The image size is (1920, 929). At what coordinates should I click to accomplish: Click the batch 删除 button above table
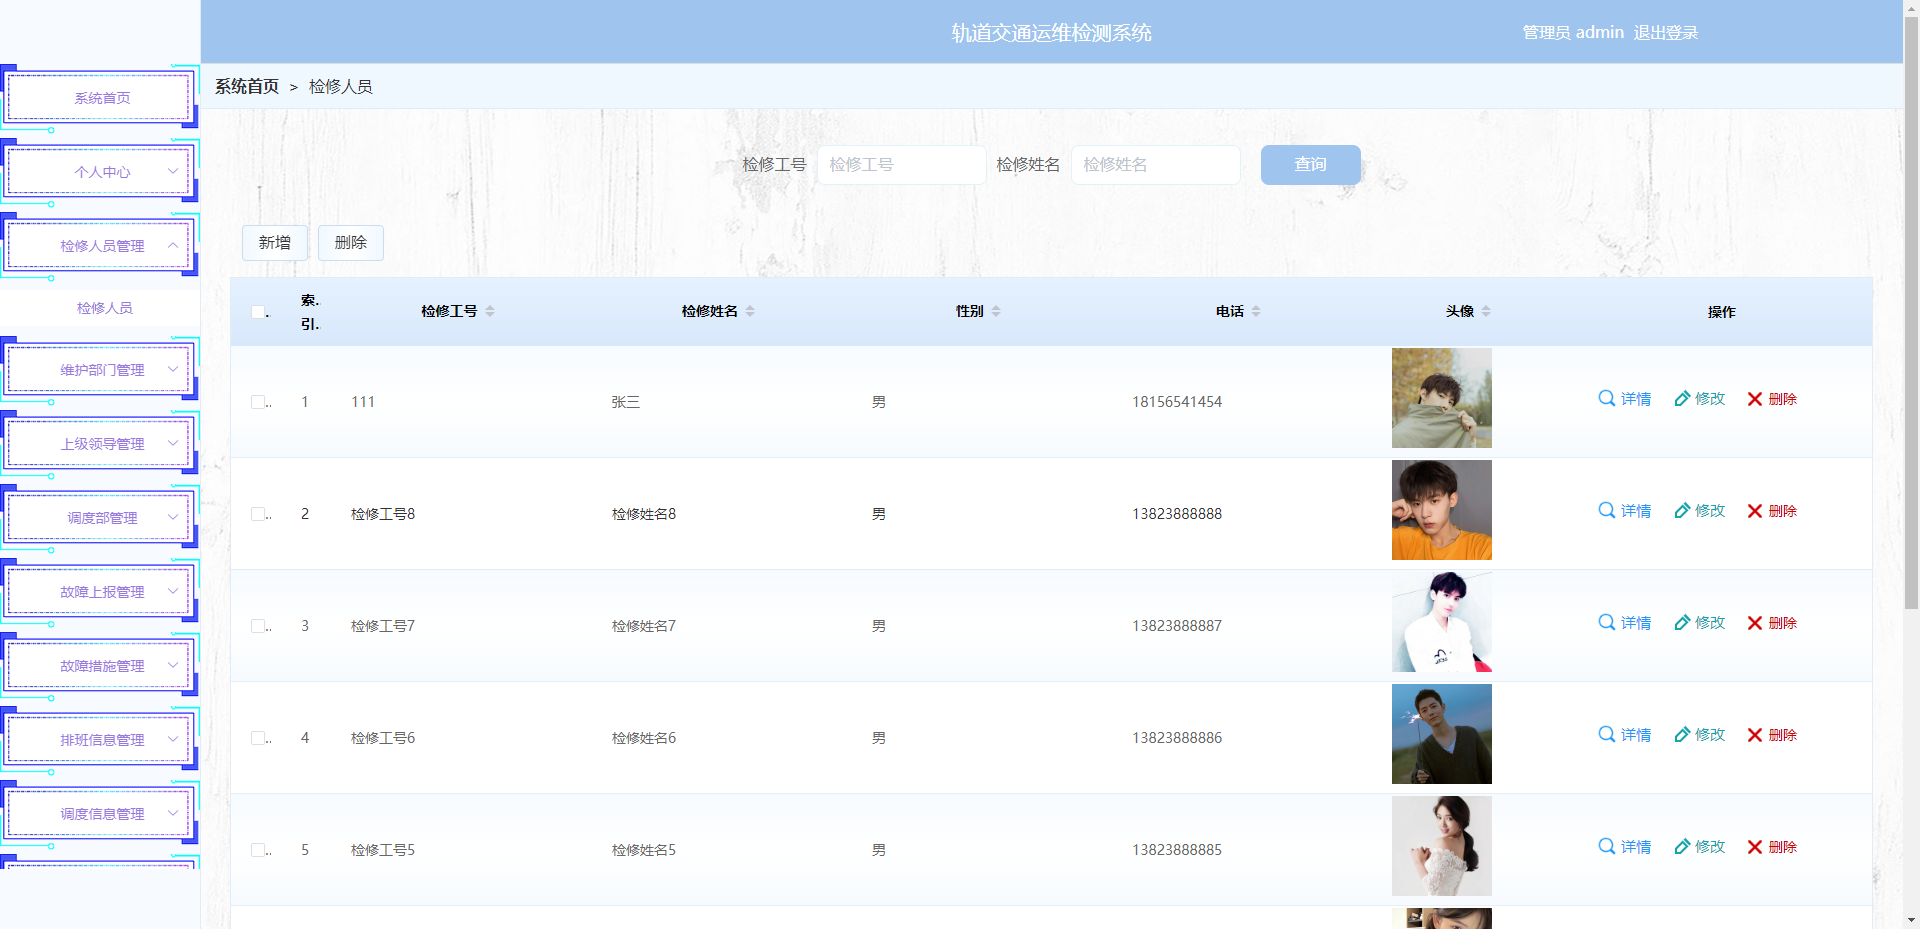point(351,243)
